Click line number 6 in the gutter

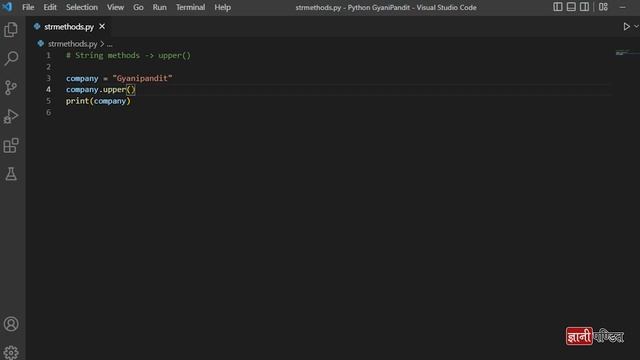click(x=48, y=112)
